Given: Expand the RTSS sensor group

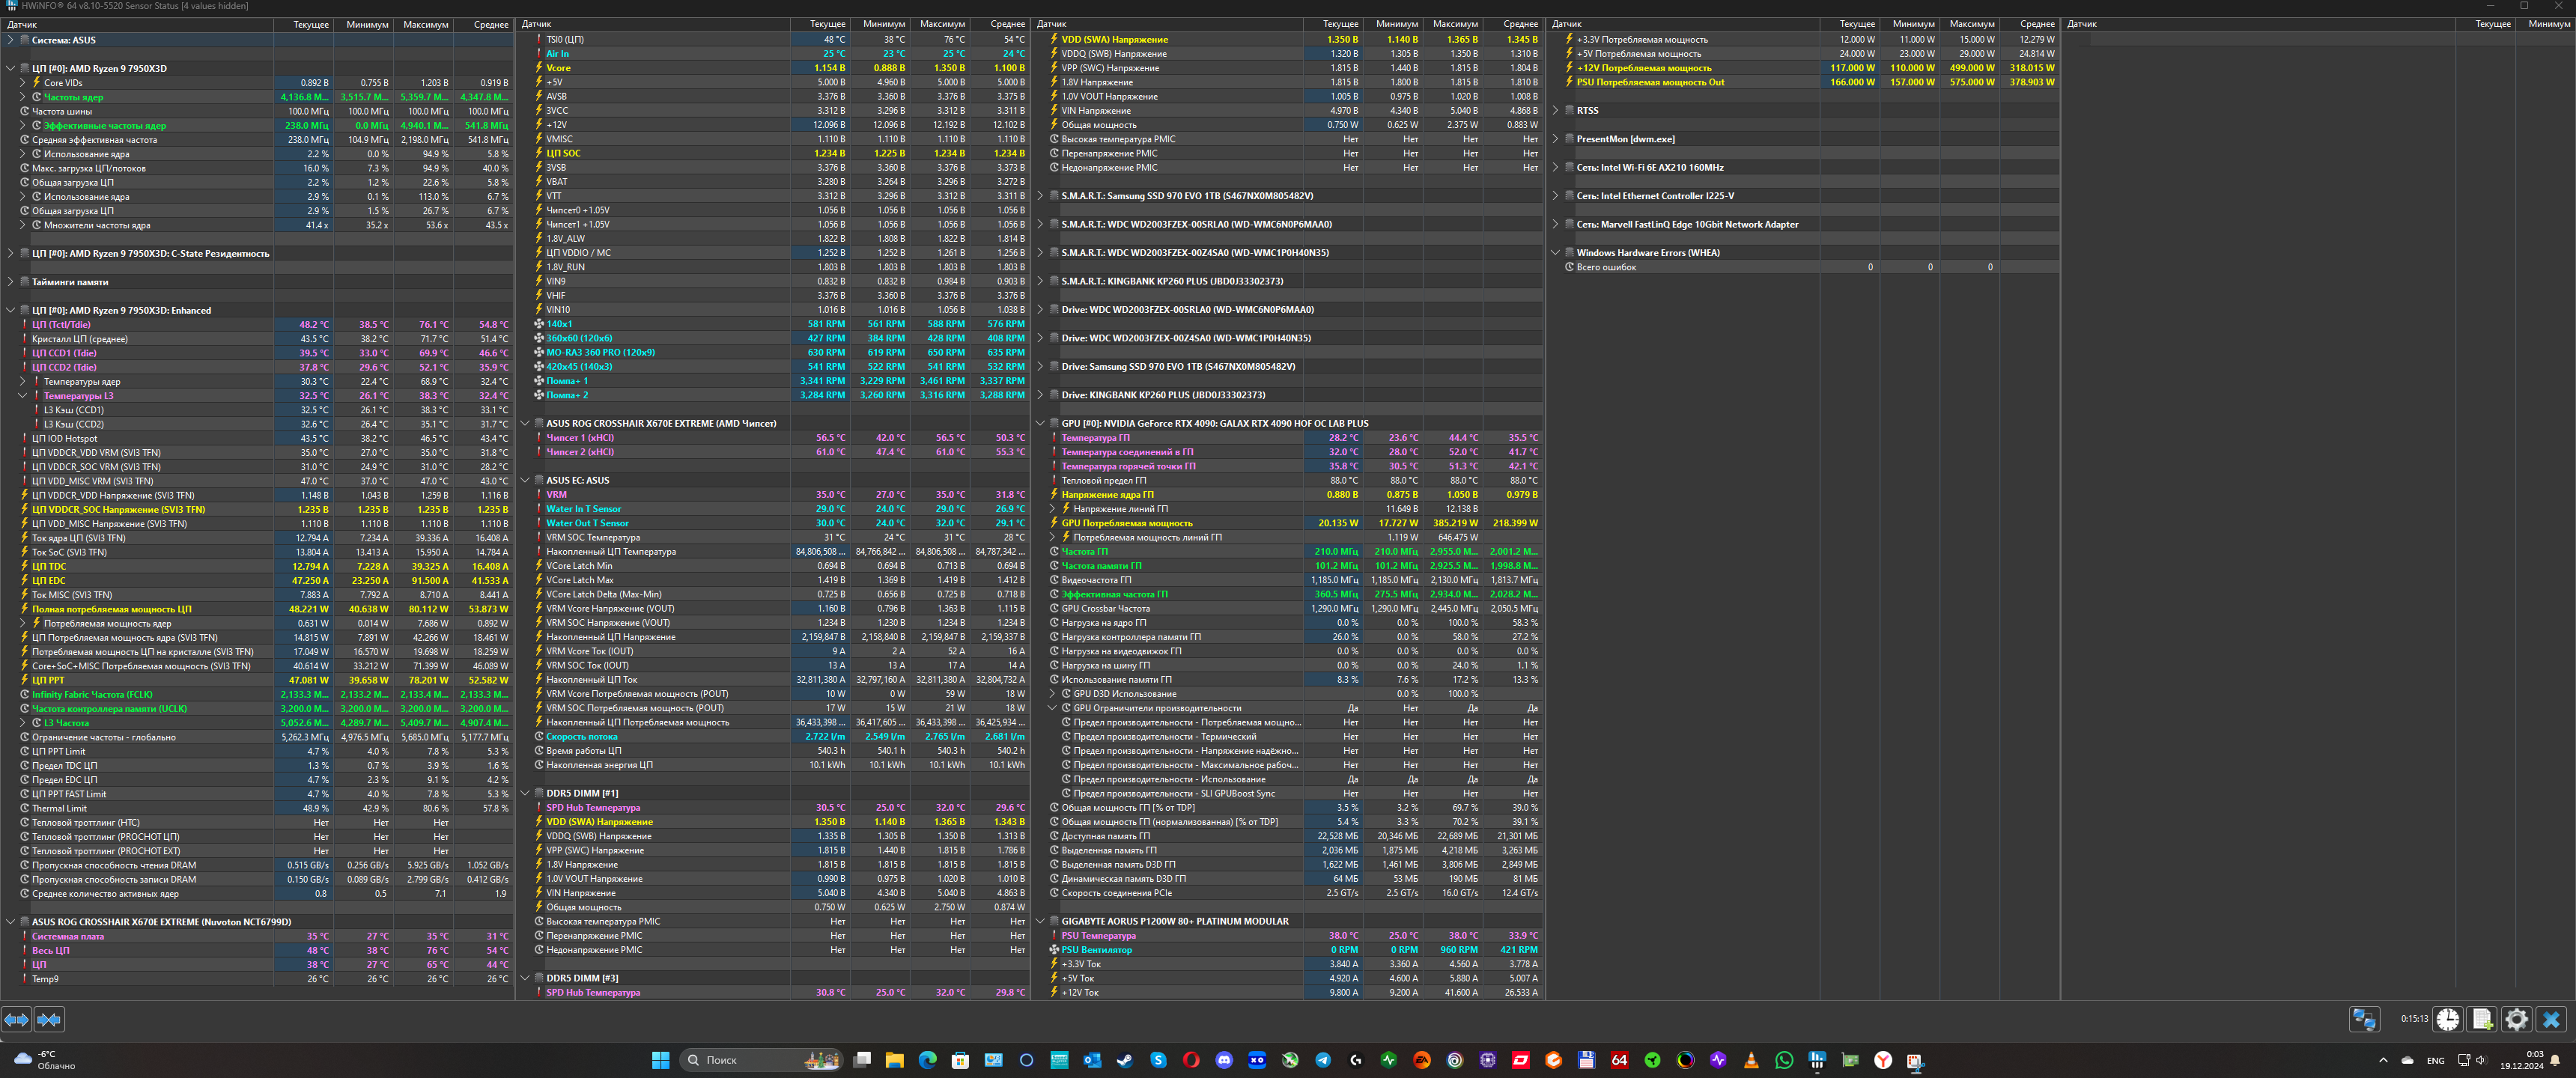Looking at the screenshot, I should point(1555,111).
